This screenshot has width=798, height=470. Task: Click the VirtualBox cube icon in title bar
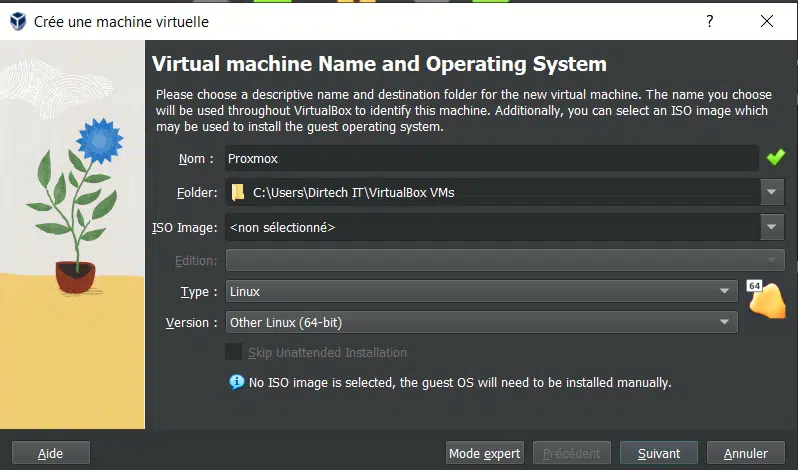[x=18, y=21]
